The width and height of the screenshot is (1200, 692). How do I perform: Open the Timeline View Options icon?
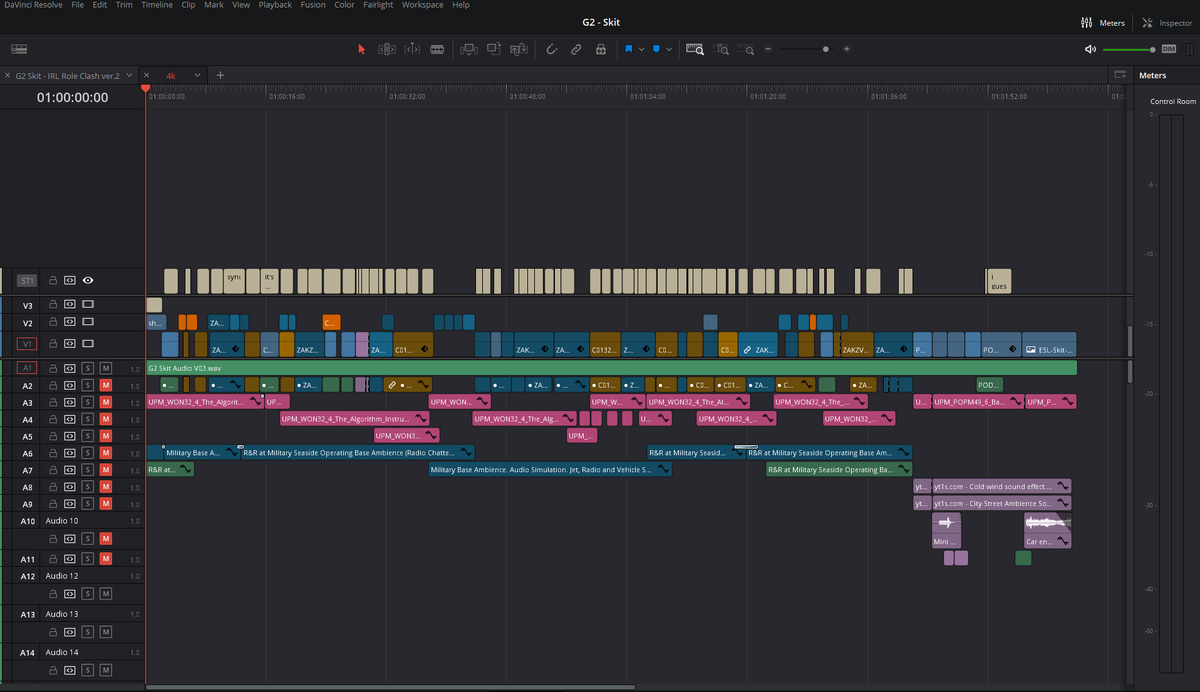coord(20,48)
